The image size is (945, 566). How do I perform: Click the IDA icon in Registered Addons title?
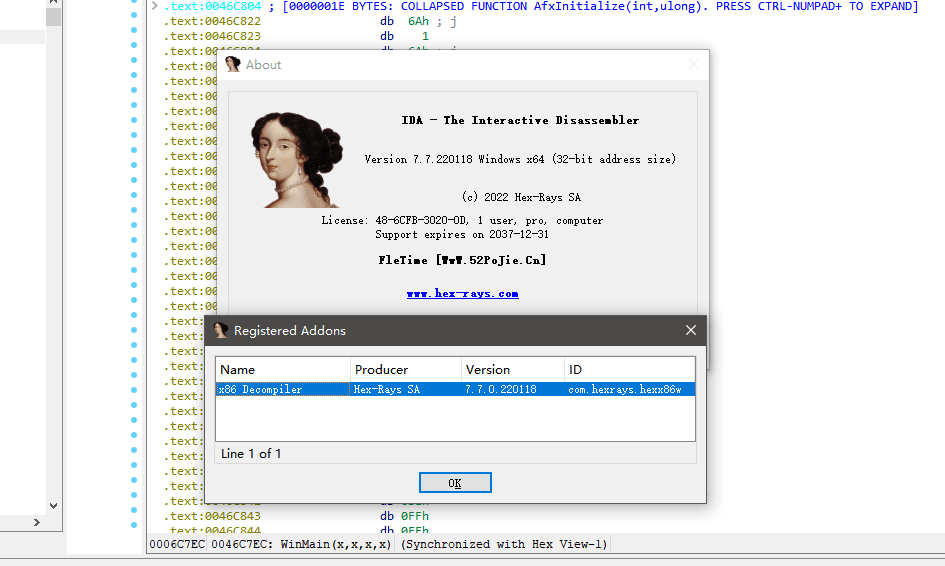[221, 330]
